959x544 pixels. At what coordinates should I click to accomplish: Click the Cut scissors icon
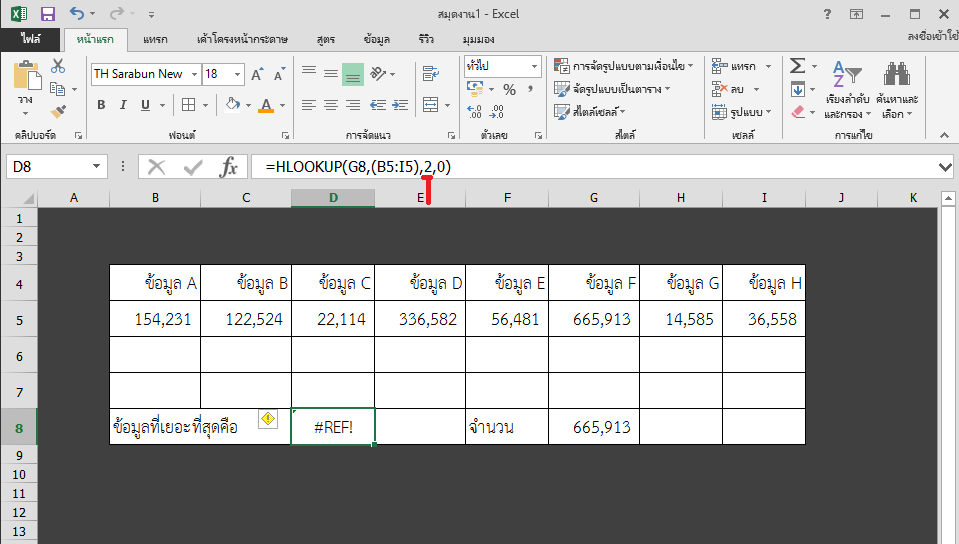pyautogui.click(x=58, y=66)
